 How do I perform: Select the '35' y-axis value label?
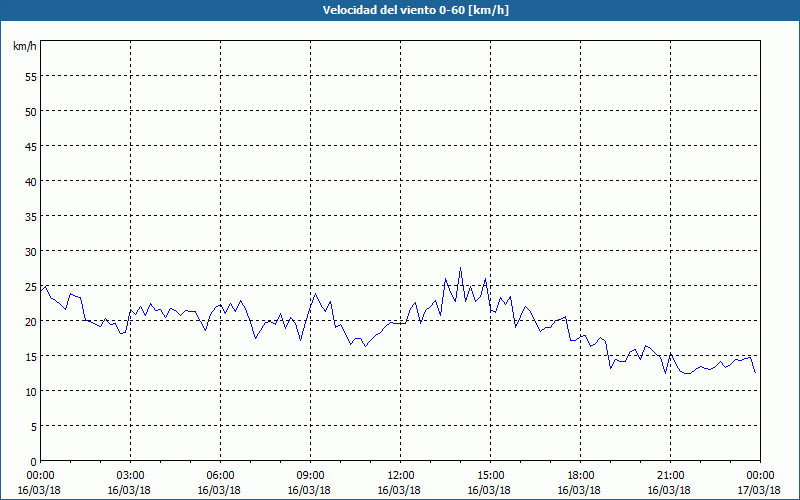31,216
